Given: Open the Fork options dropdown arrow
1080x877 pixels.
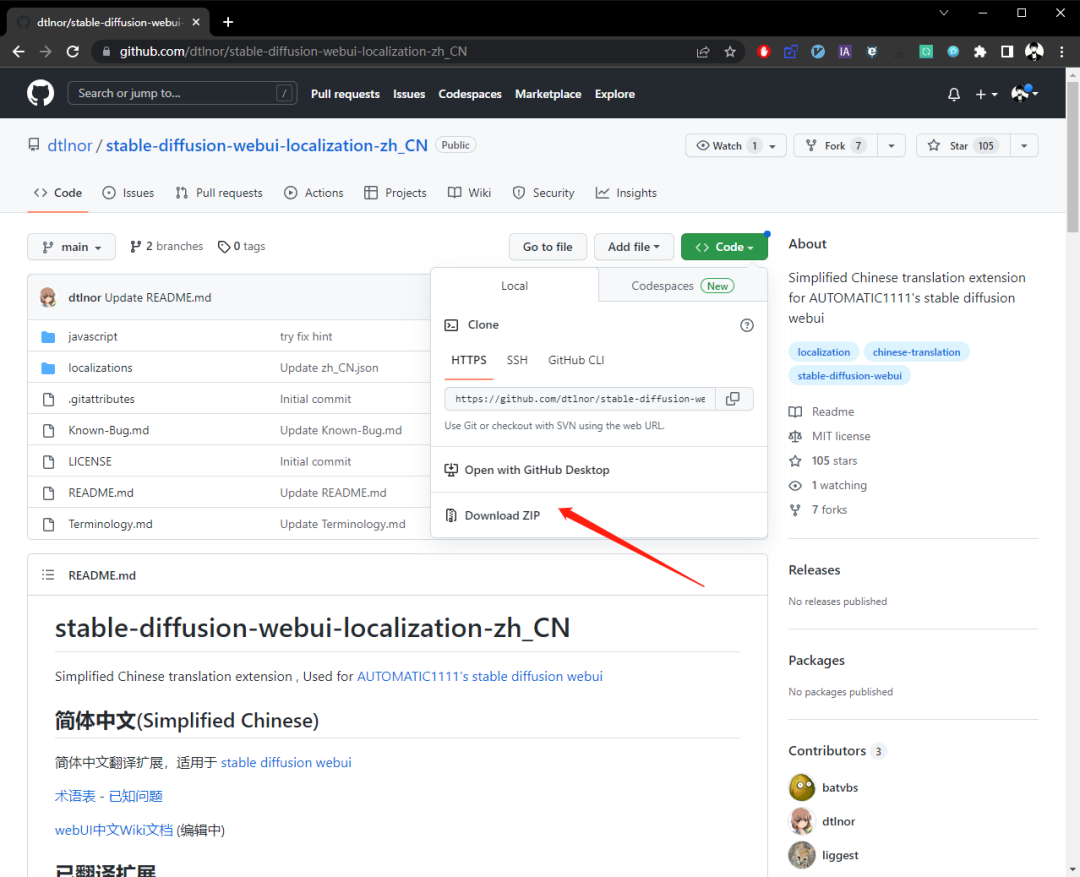Looking at the screenshot, I should point(891,146).
